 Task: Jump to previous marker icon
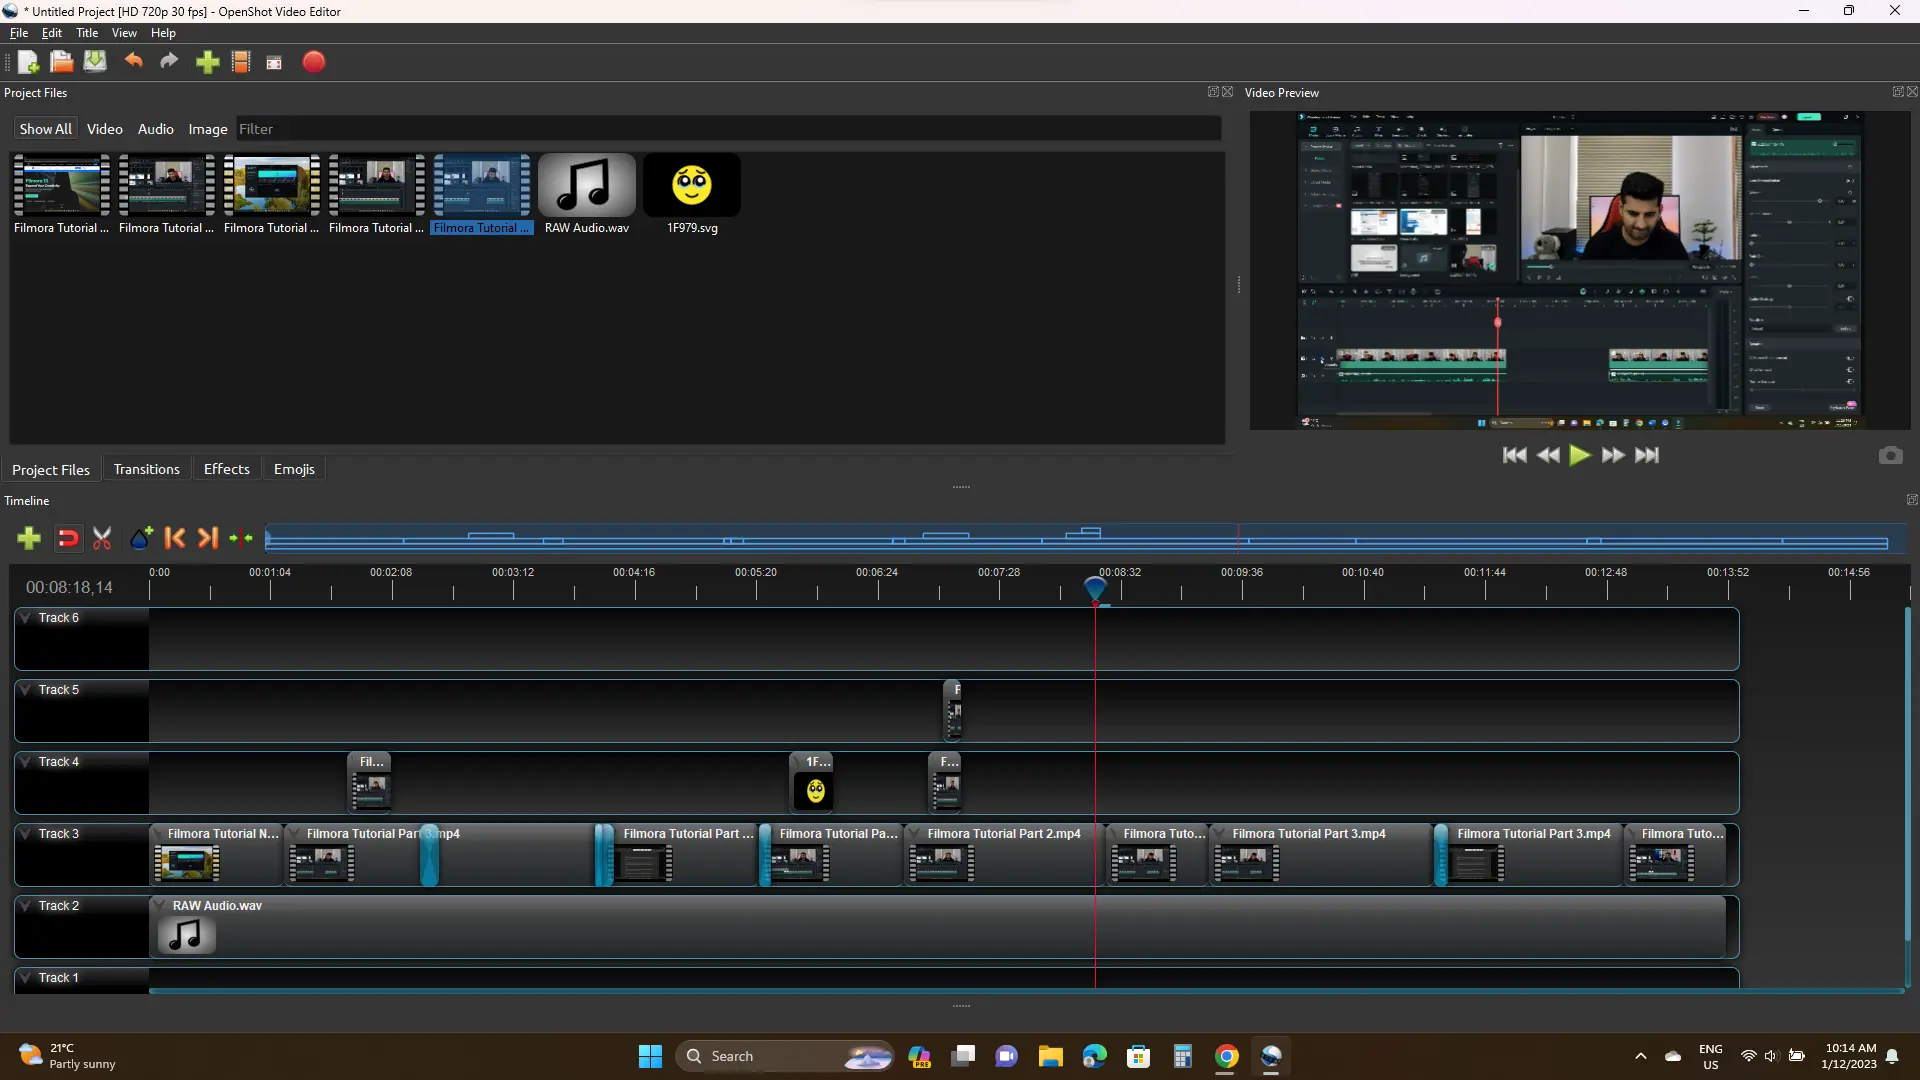pyautogui.click(x=174, y=539)
